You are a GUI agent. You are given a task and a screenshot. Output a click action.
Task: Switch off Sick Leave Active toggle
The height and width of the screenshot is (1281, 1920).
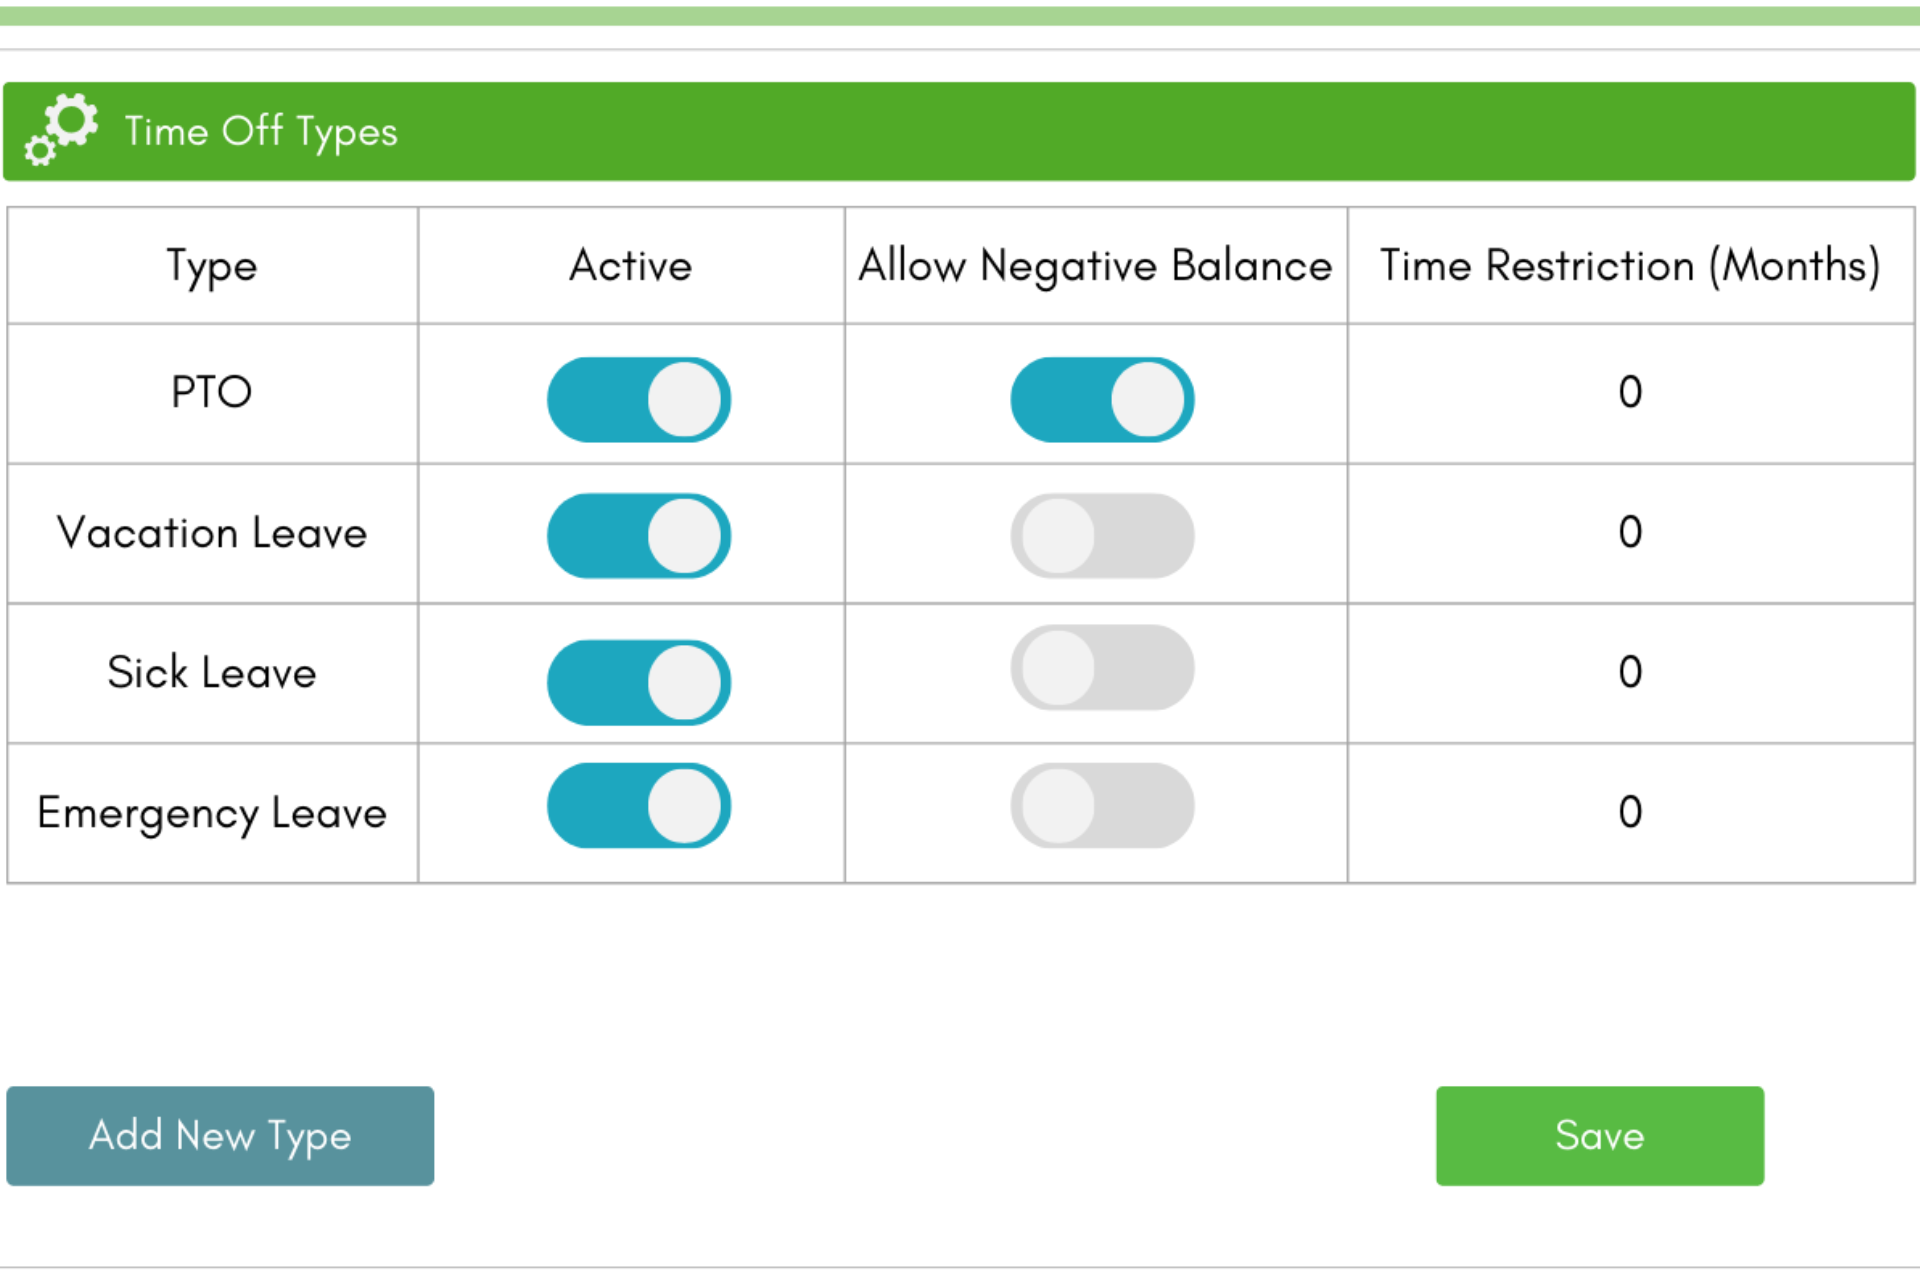click(x=638, y=682)
